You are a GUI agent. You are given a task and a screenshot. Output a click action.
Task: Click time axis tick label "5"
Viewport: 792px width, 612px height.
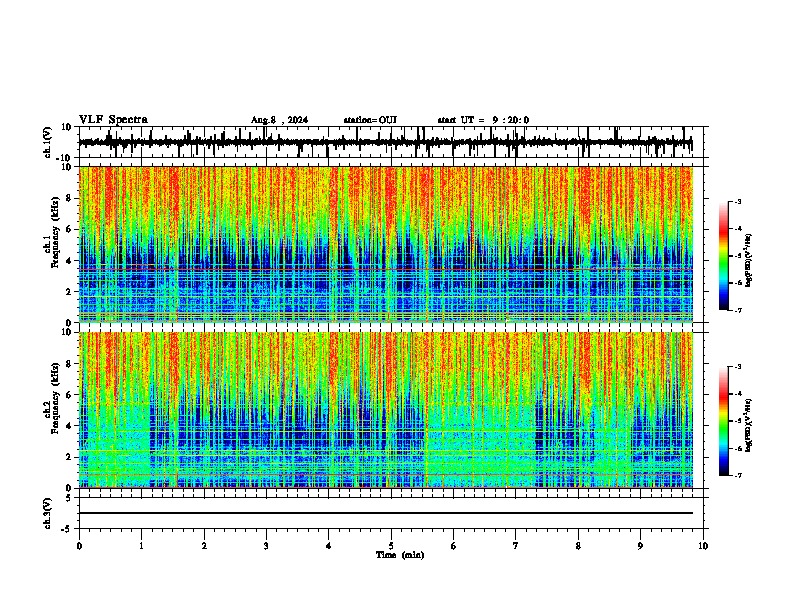click(391, 546)
